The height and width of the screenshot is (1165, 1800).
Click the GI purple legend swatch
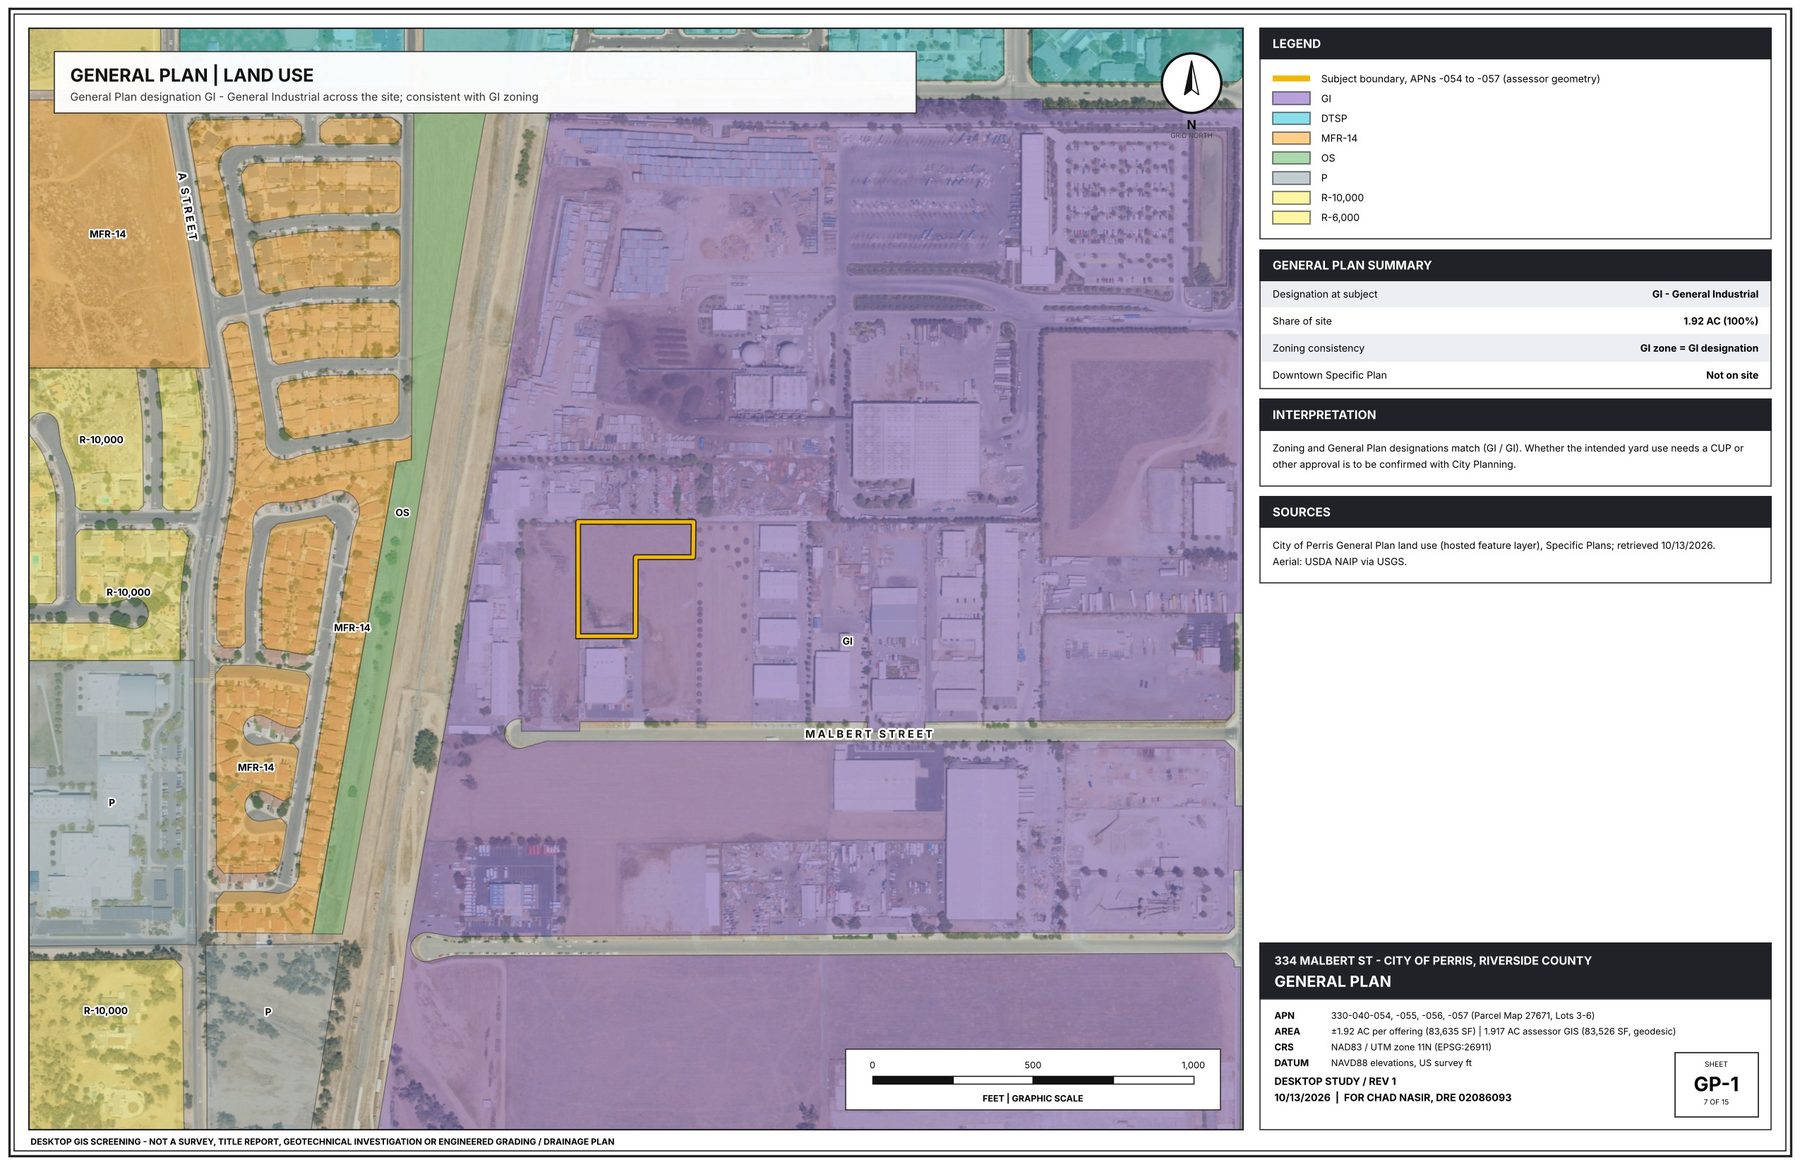[1290, 99]
